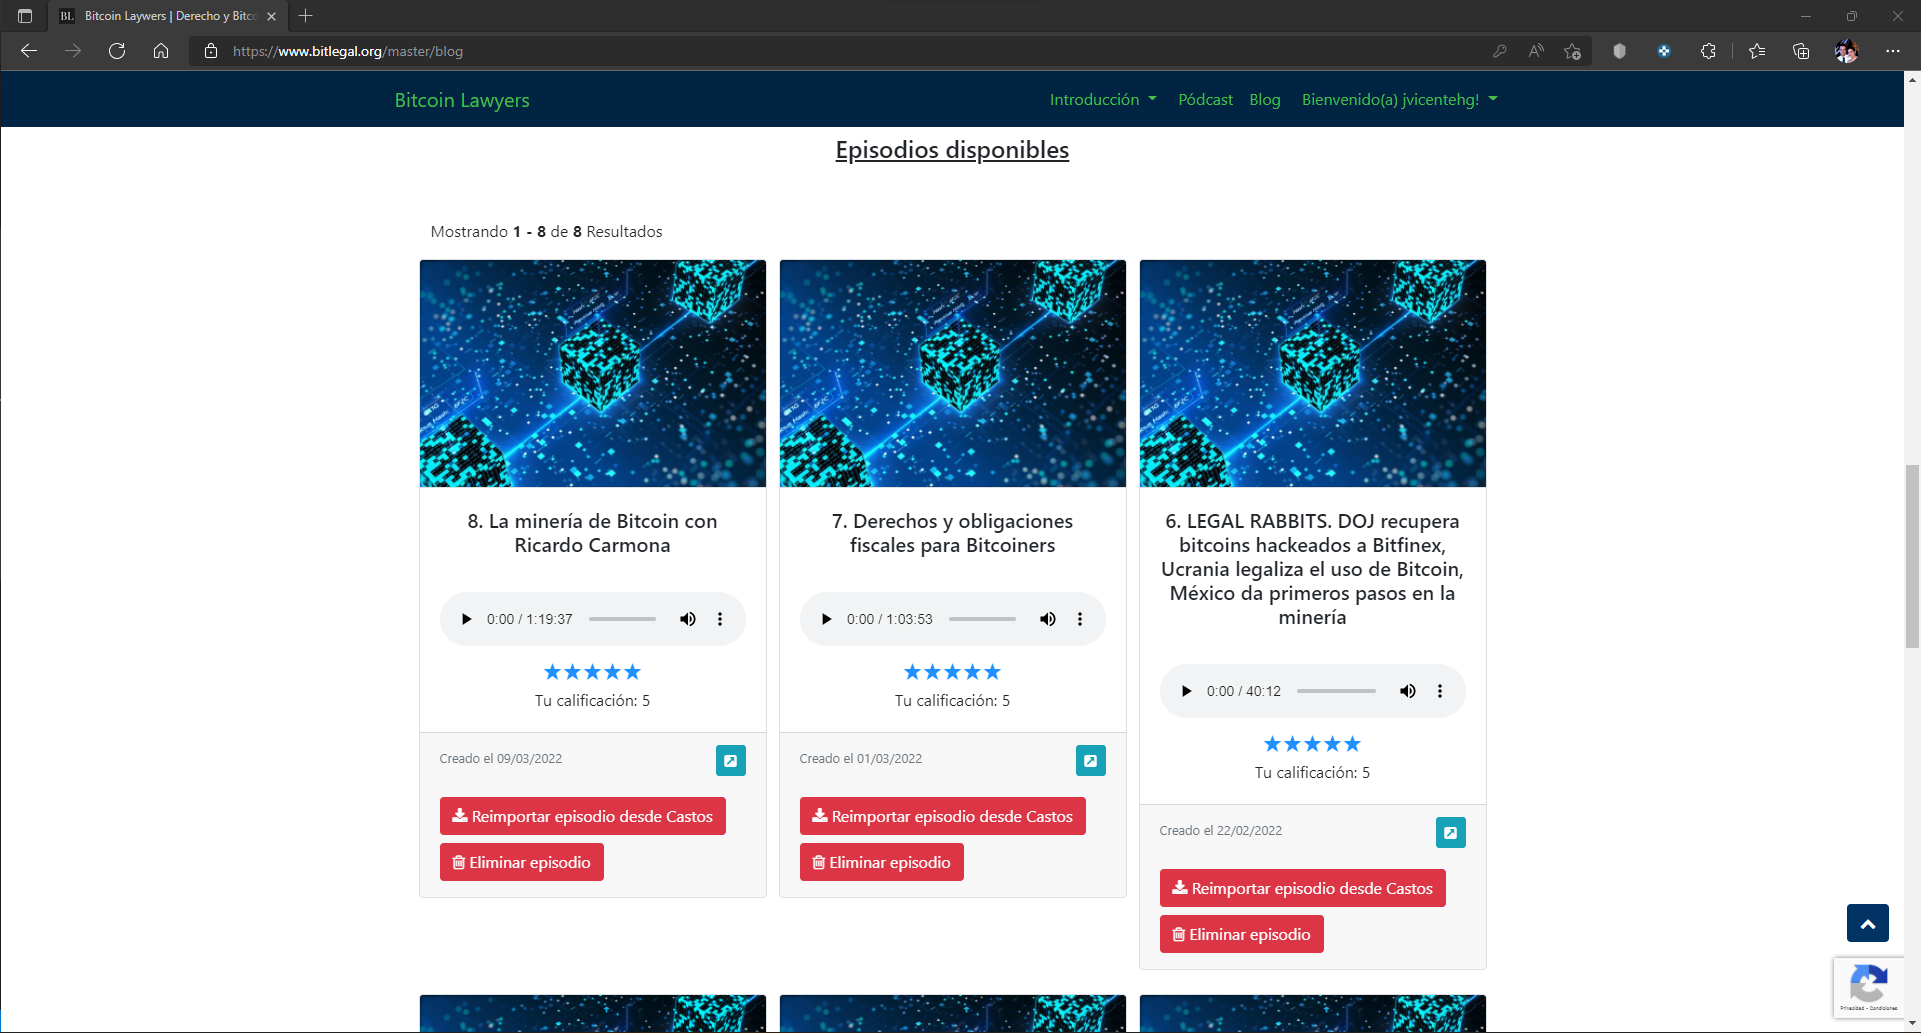Select the Bitcoin Laywers browser tab

point(167,16)
